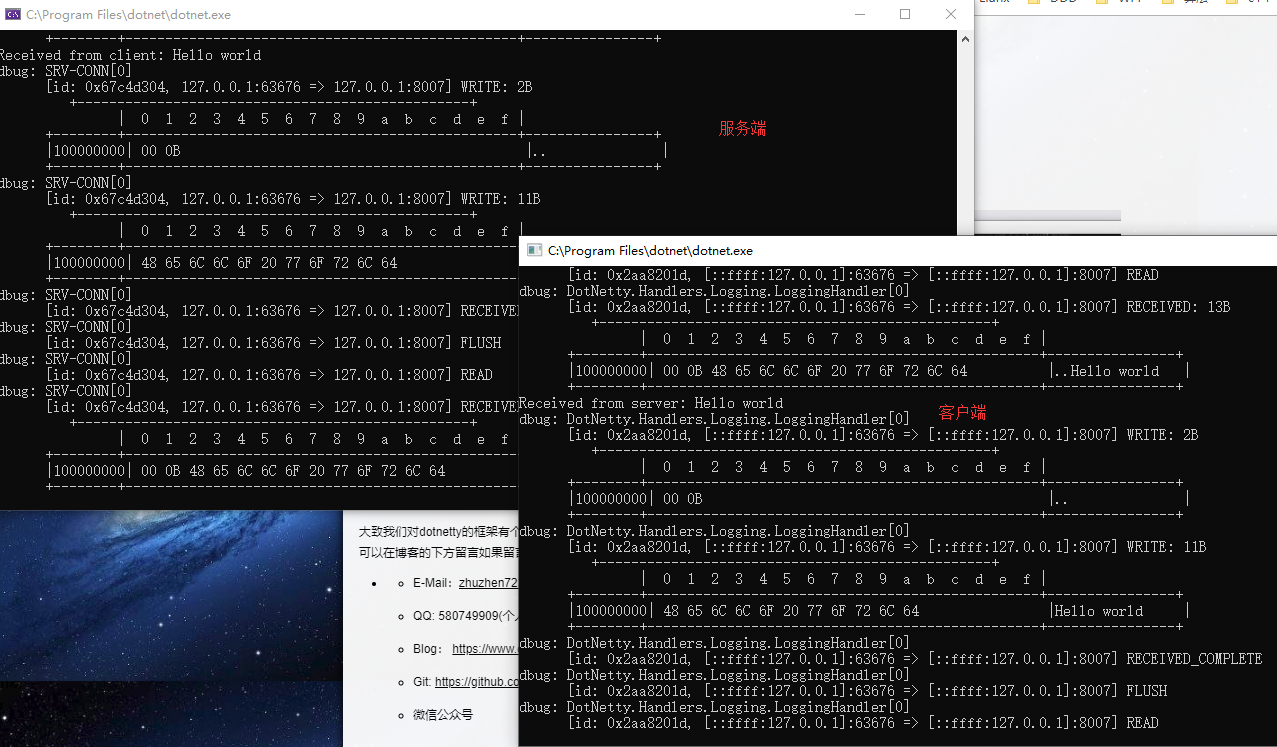The height and width of the screenshot is (747, 1277).
Task: Click the client console 'FLUSH' line
Action: point(867,691)
